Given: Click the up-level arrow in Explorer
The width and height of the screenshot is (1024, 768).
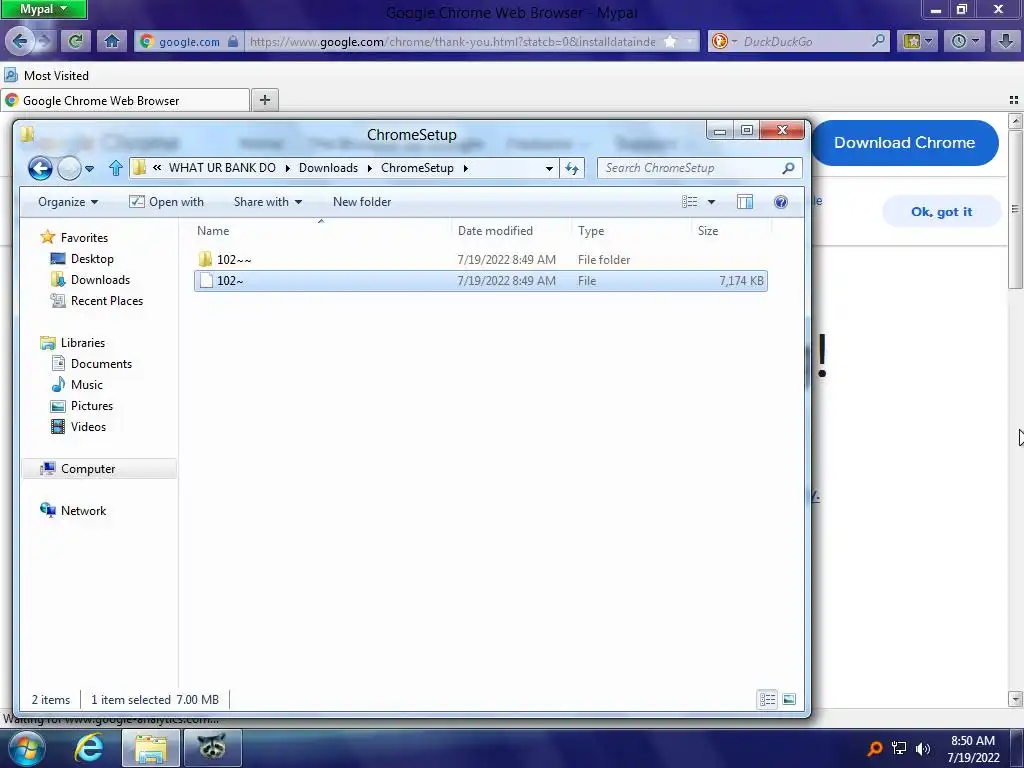Looking at the screenshot, I should coord(116,168).
